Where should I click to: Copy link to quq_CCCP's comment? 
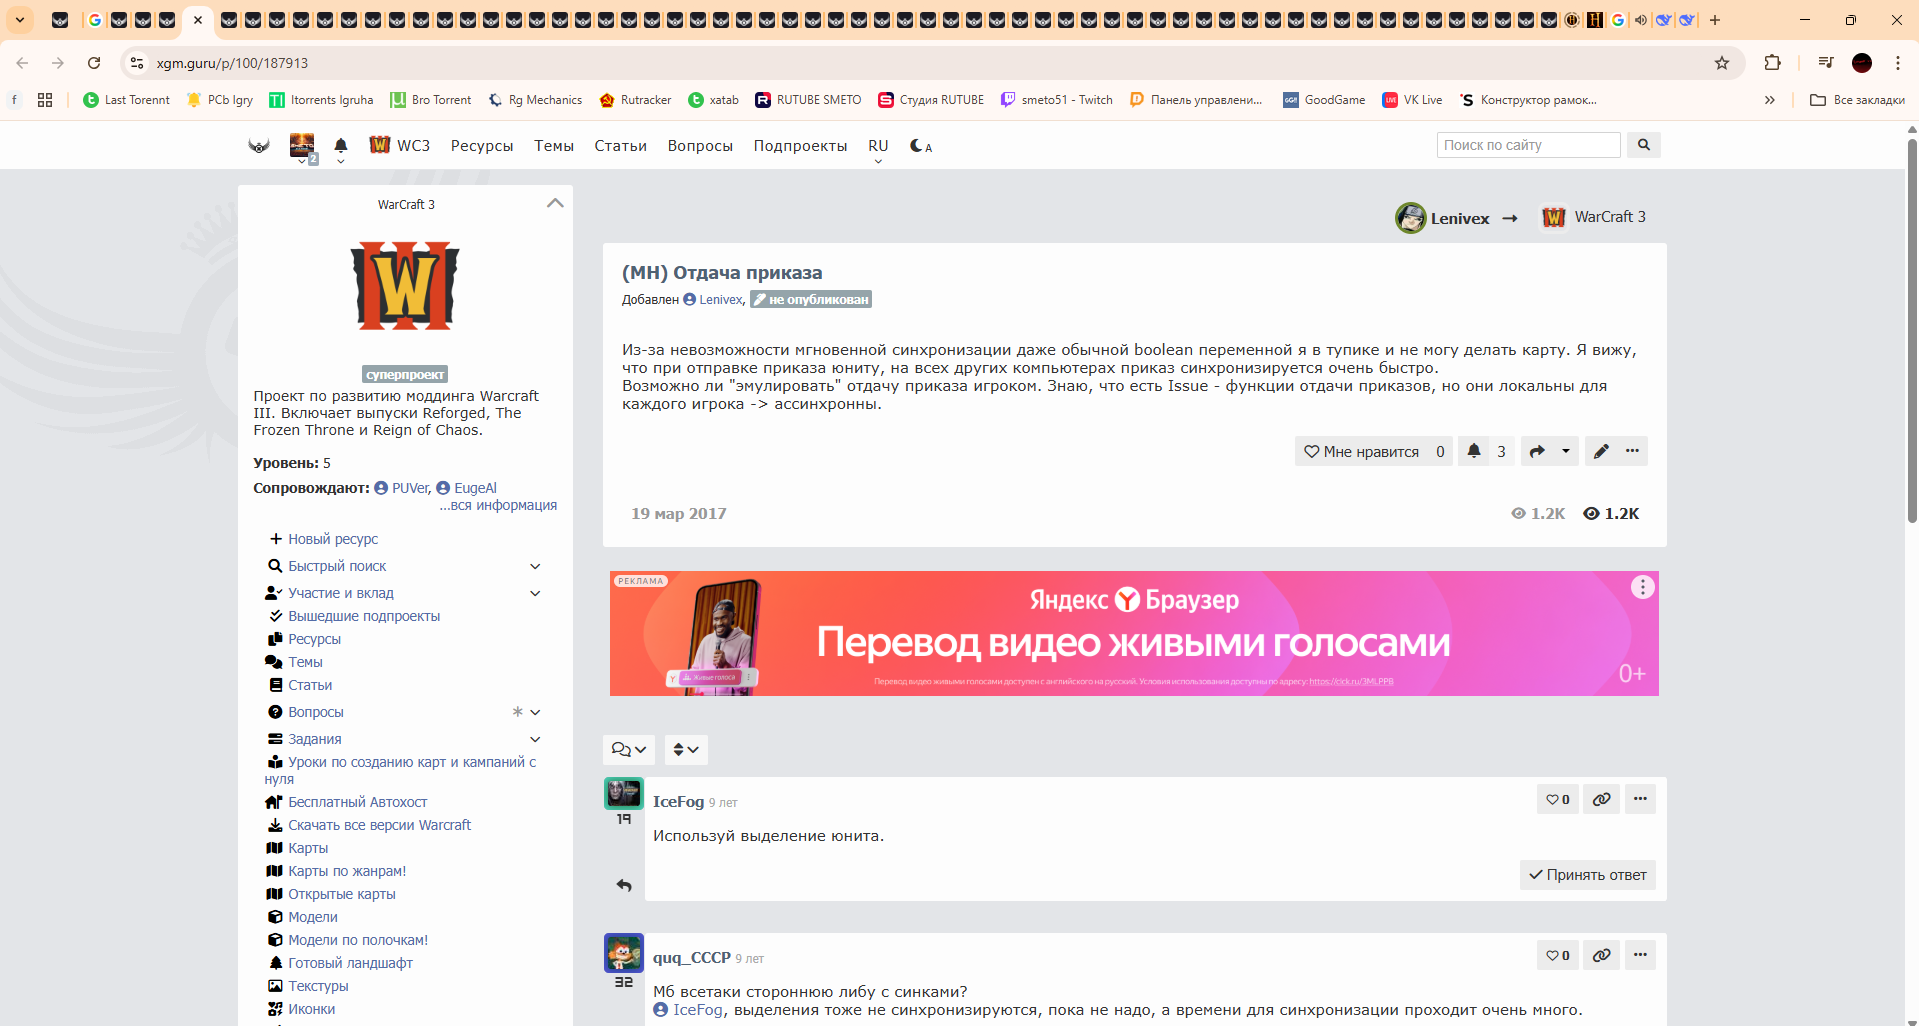click(x=1601, y=955)
